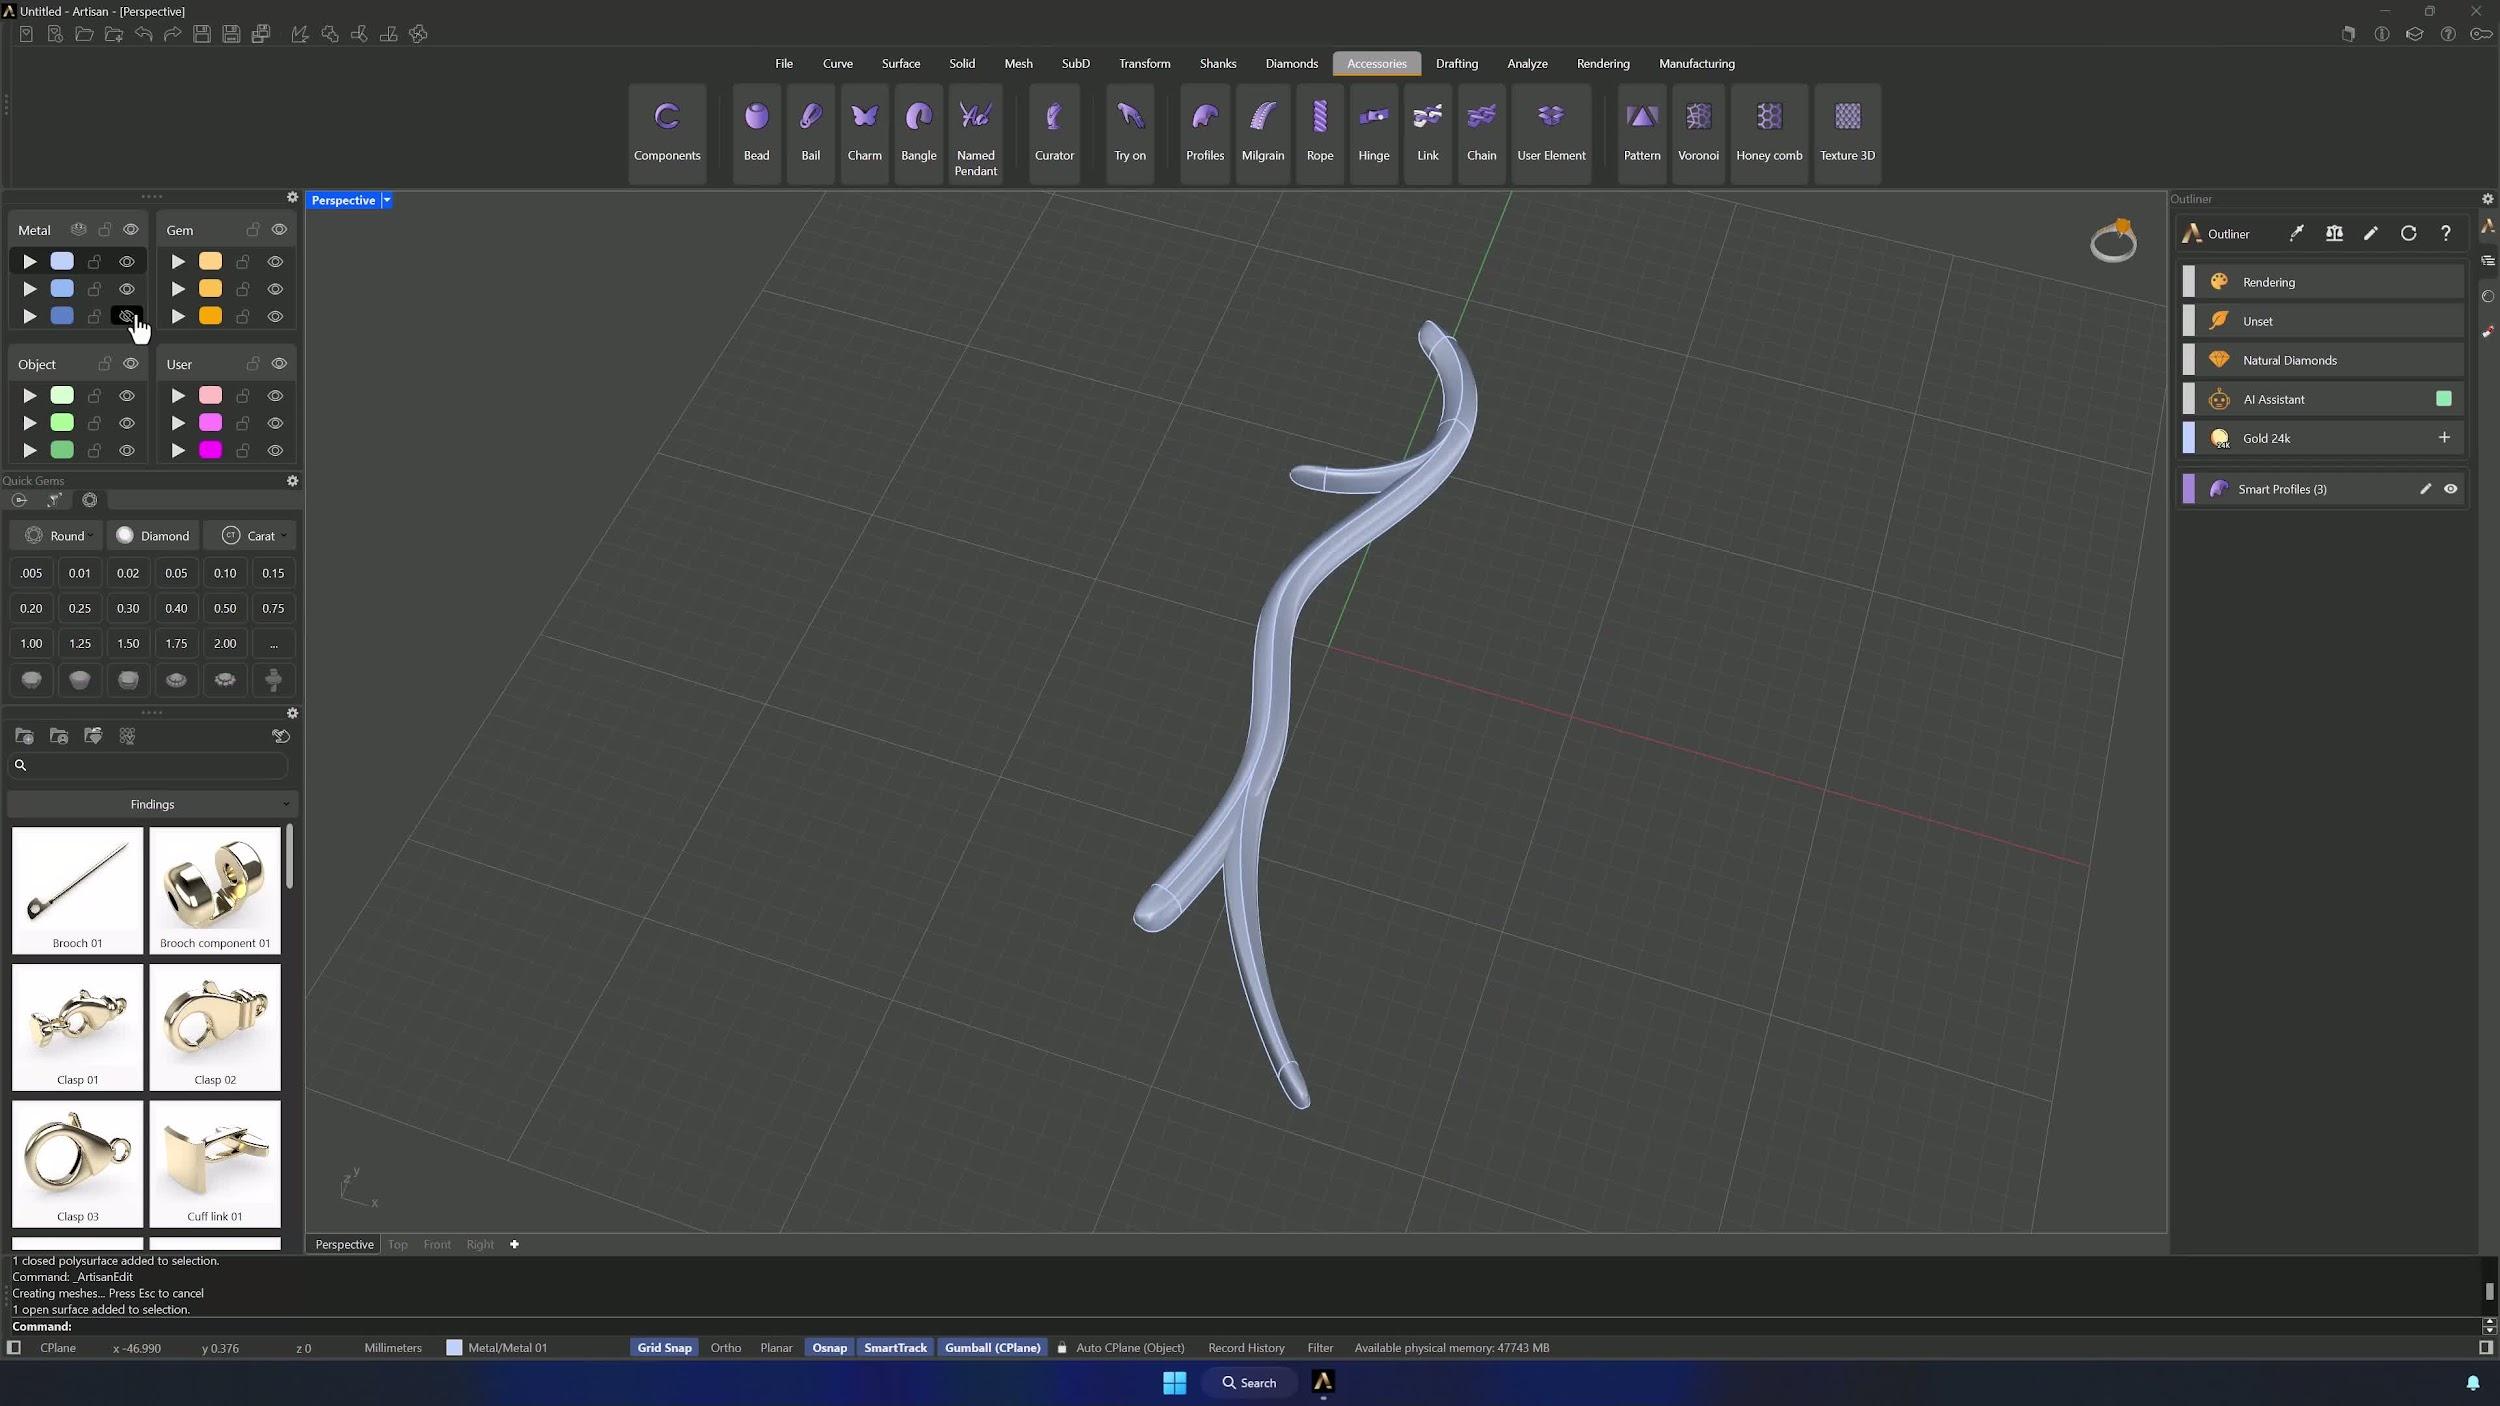Open the Charm tool
Image resolution: width=2500 pixels, height=1406 pixels.
click(x=864, y=133)
